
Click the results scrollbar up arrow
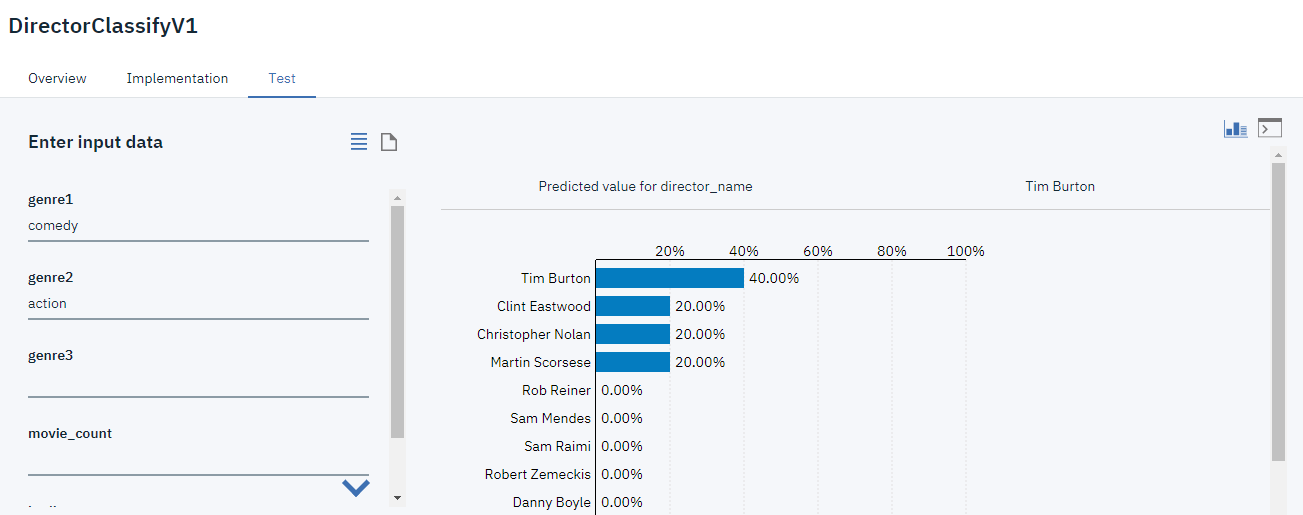click(x=1277, y=154)
